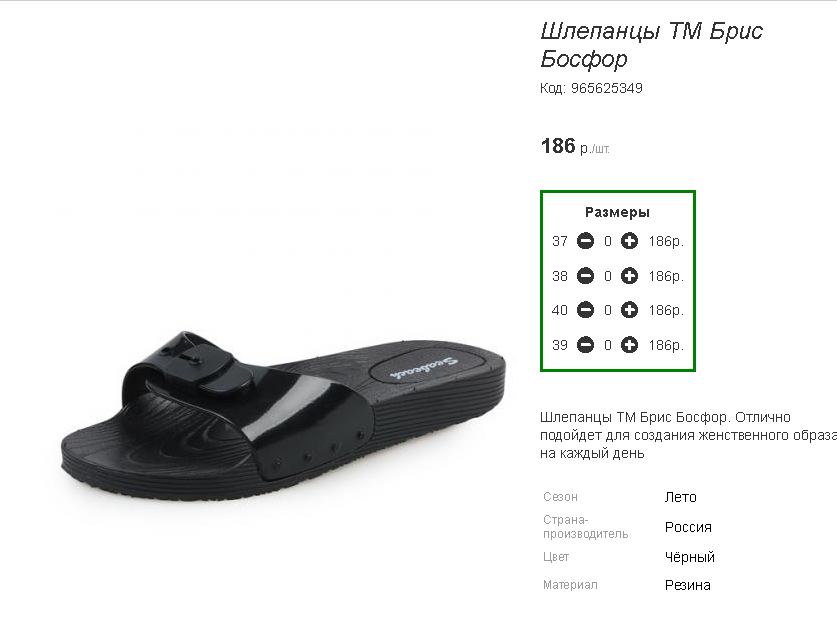The height and width of the screenshot is (619, 837).
Task: Reduce quantity for size 40
Action: [x=586, y=310]
